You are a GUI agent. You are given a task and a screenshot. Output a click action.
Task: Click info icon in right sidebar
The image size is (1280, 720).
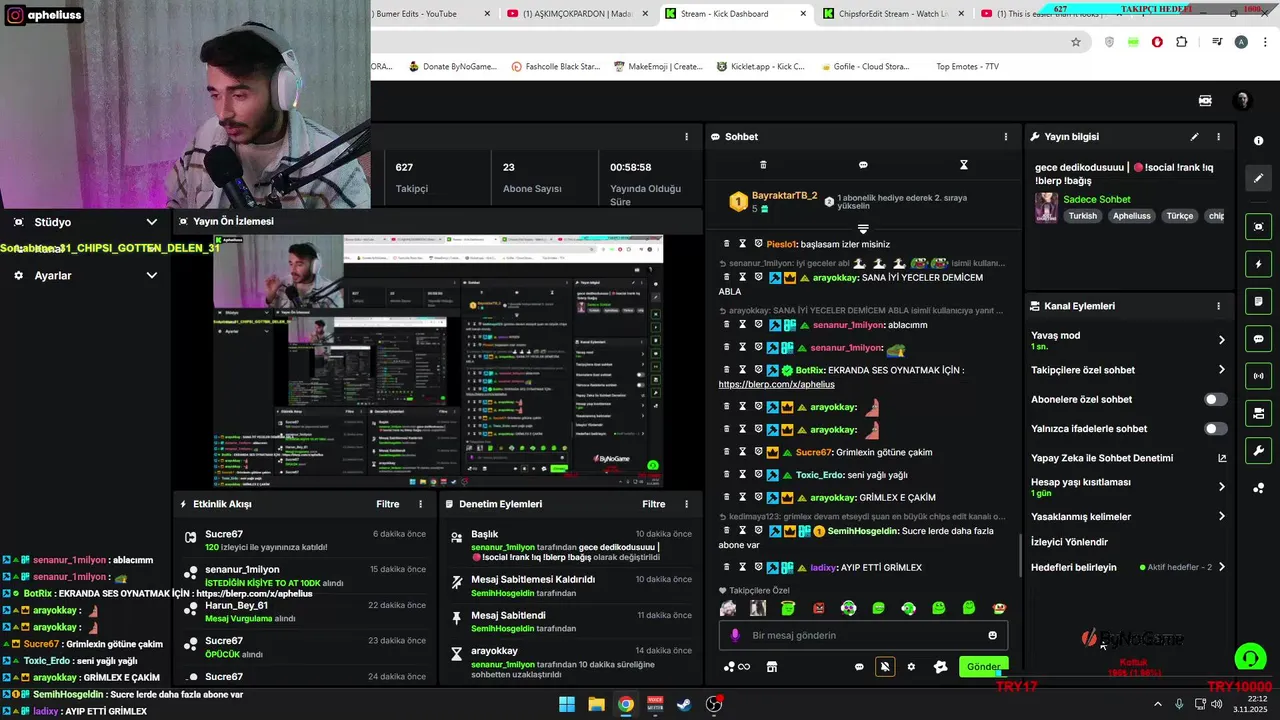click(1259, 141)
